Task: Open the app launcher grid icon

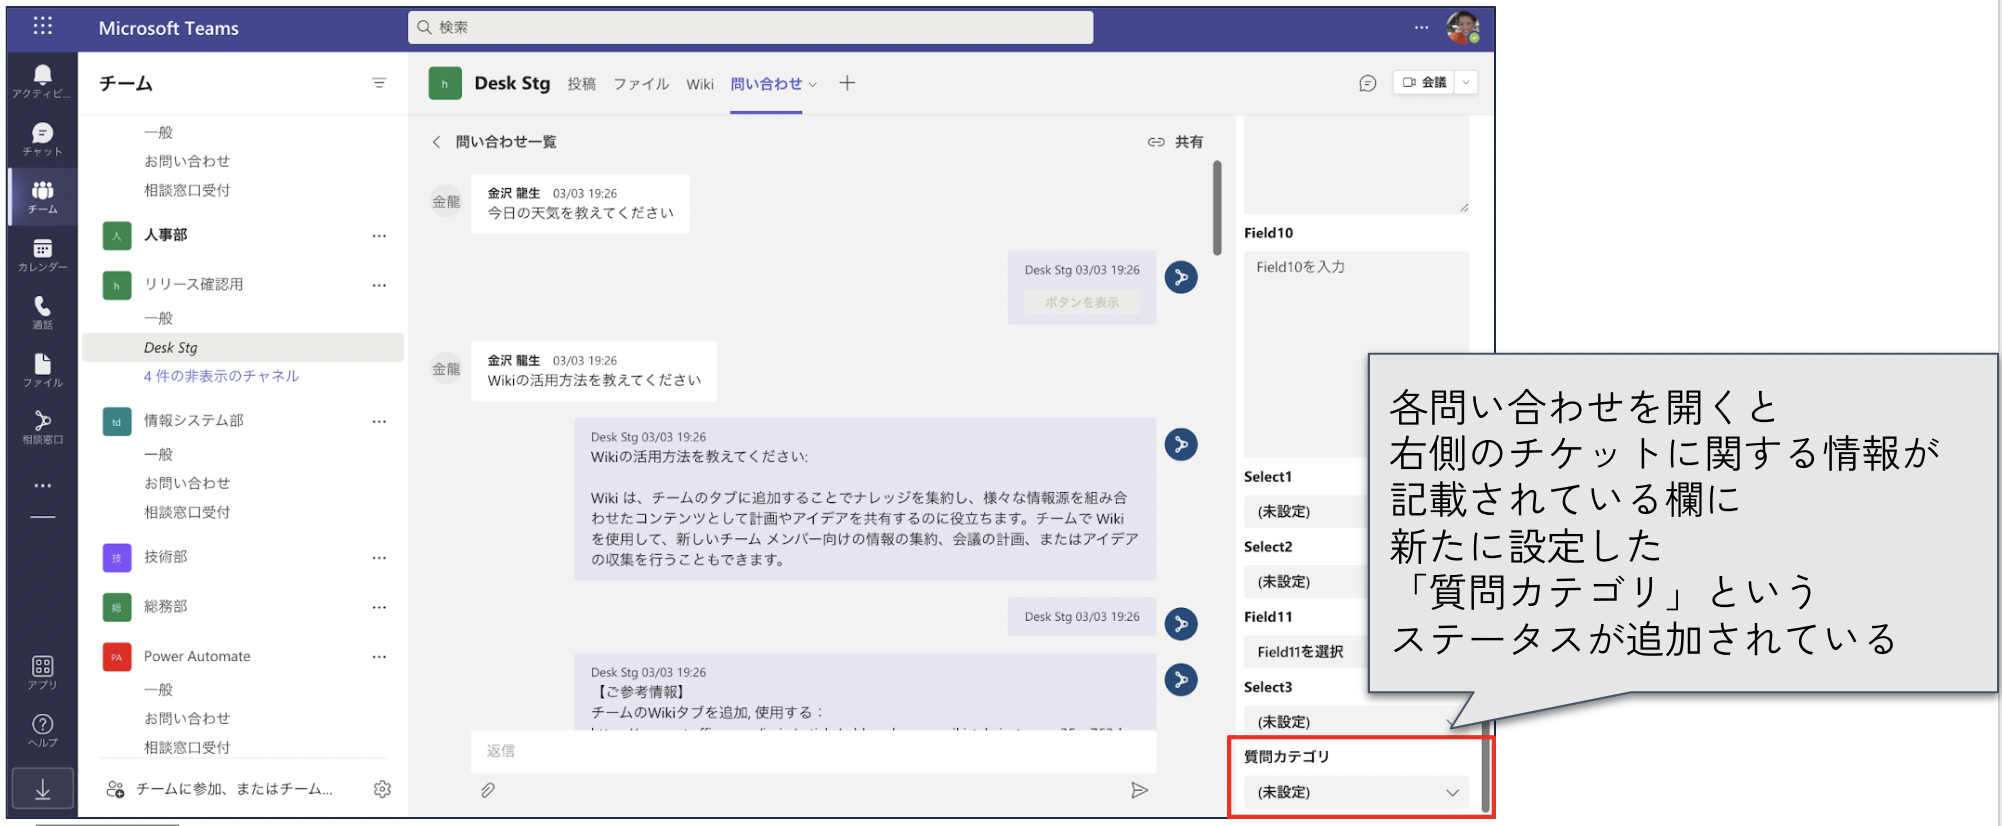Action: pyautogui.click(x=42, y=26)
